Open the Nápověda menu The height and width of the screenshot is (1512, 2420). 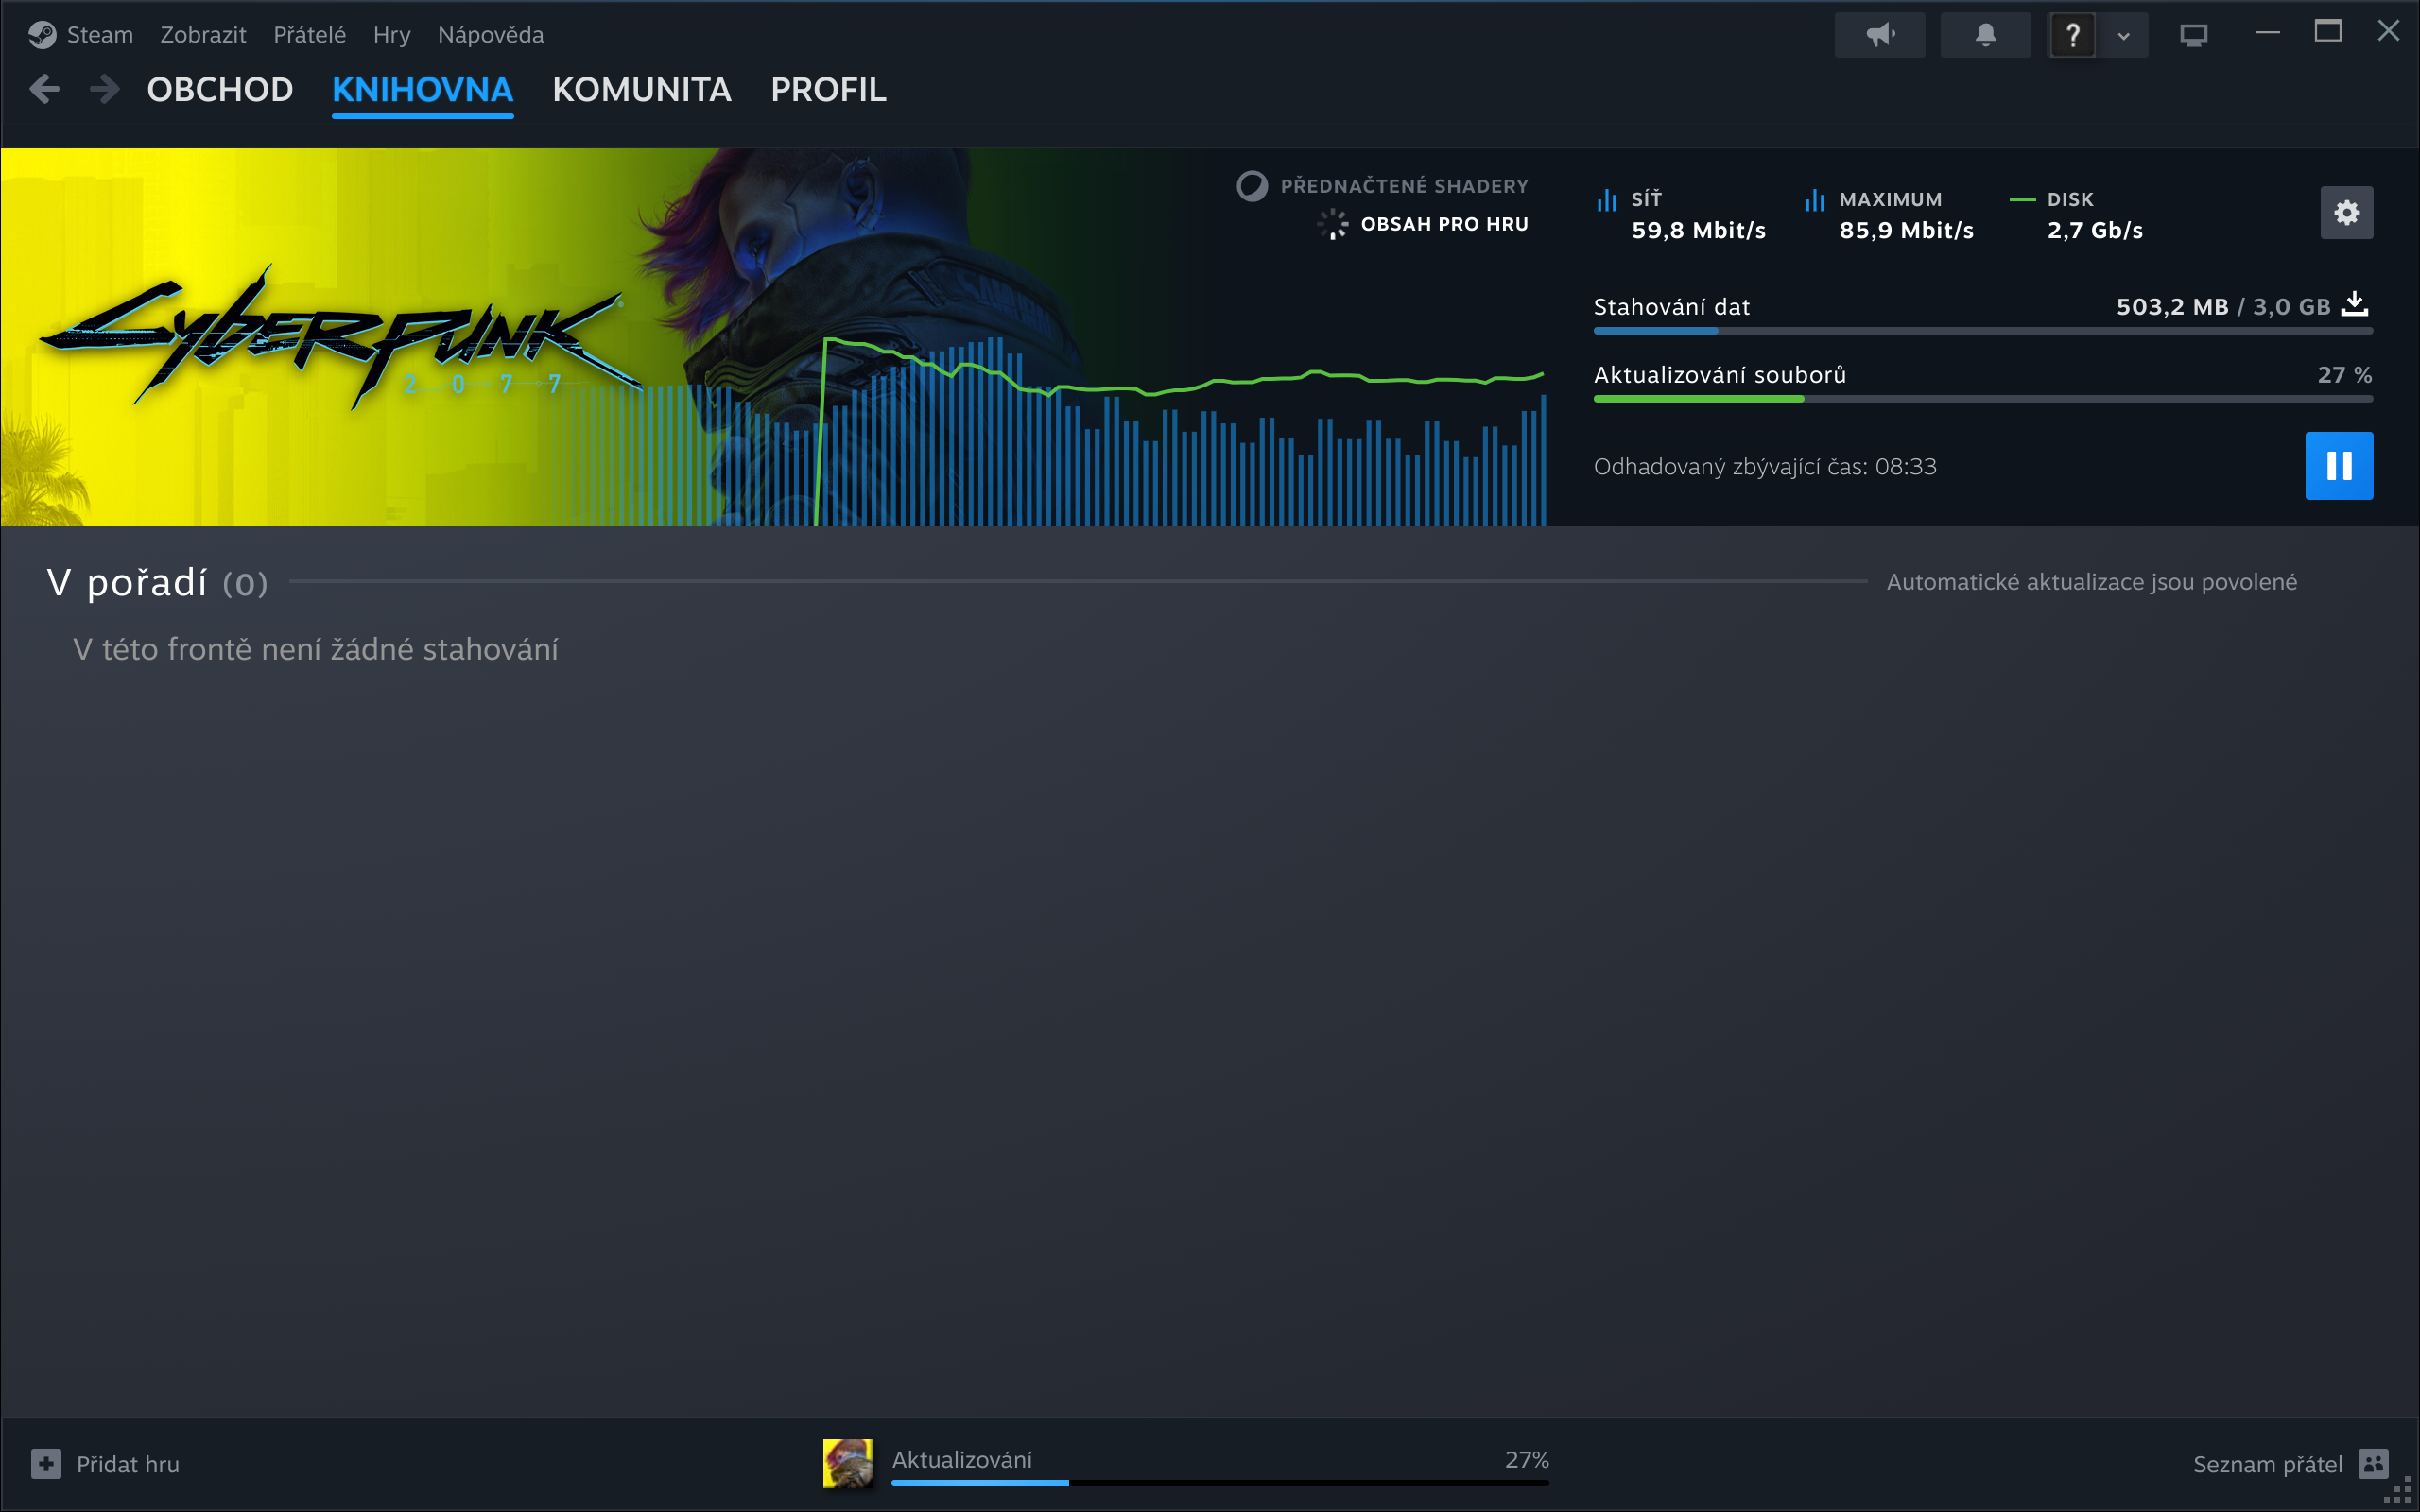coord(490,35)
